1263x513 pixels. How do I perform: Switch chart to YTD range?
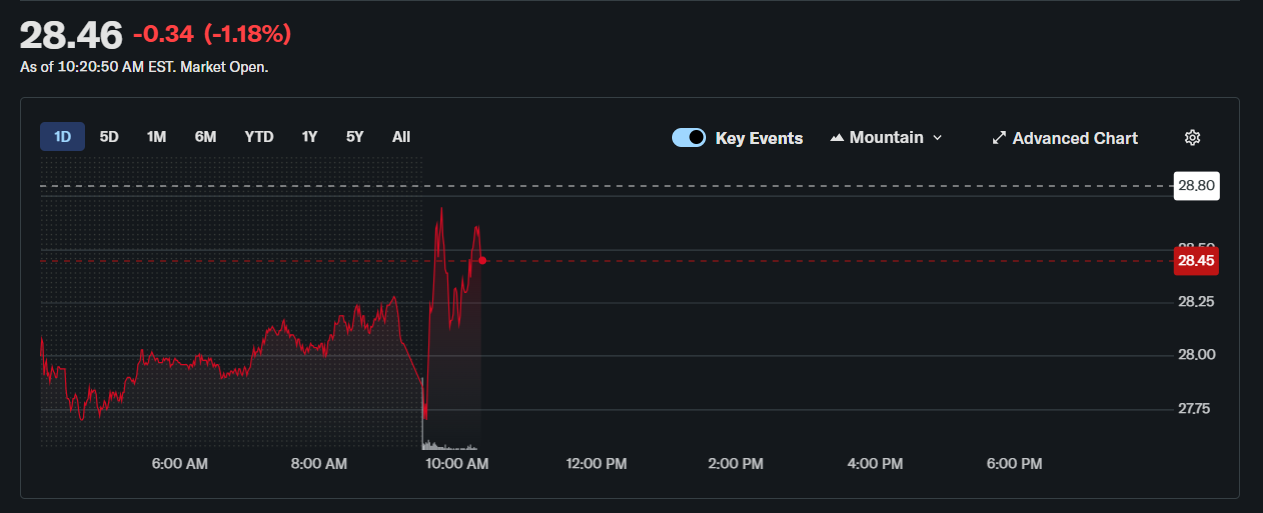click(259, 137)
